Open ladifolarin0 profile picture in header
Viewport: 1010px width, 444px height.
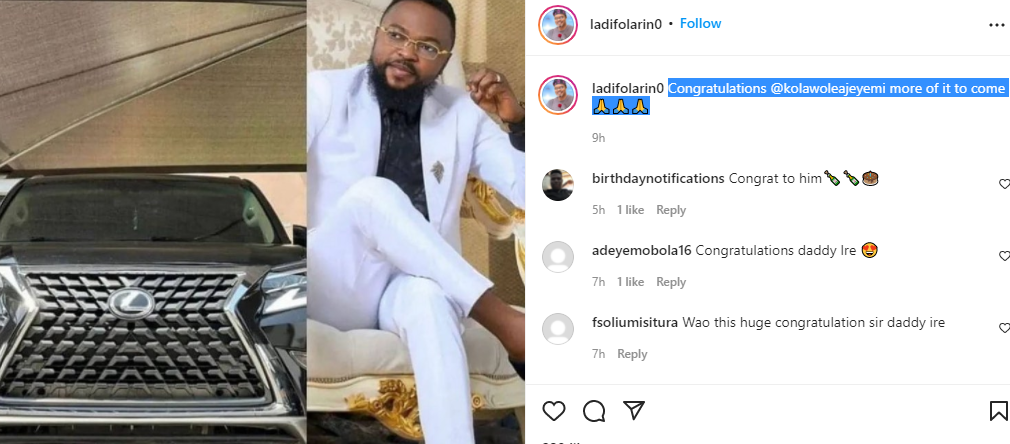point(556,24)
